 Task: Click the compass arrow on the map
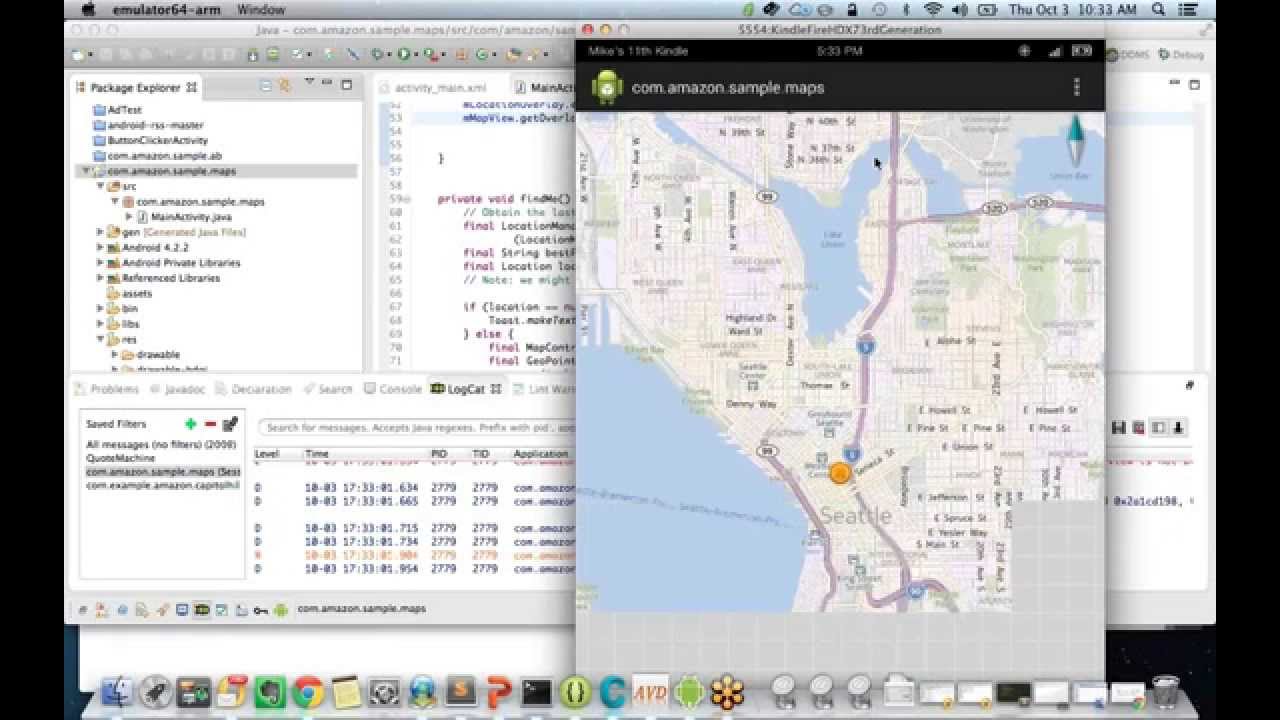(1076, 140)
